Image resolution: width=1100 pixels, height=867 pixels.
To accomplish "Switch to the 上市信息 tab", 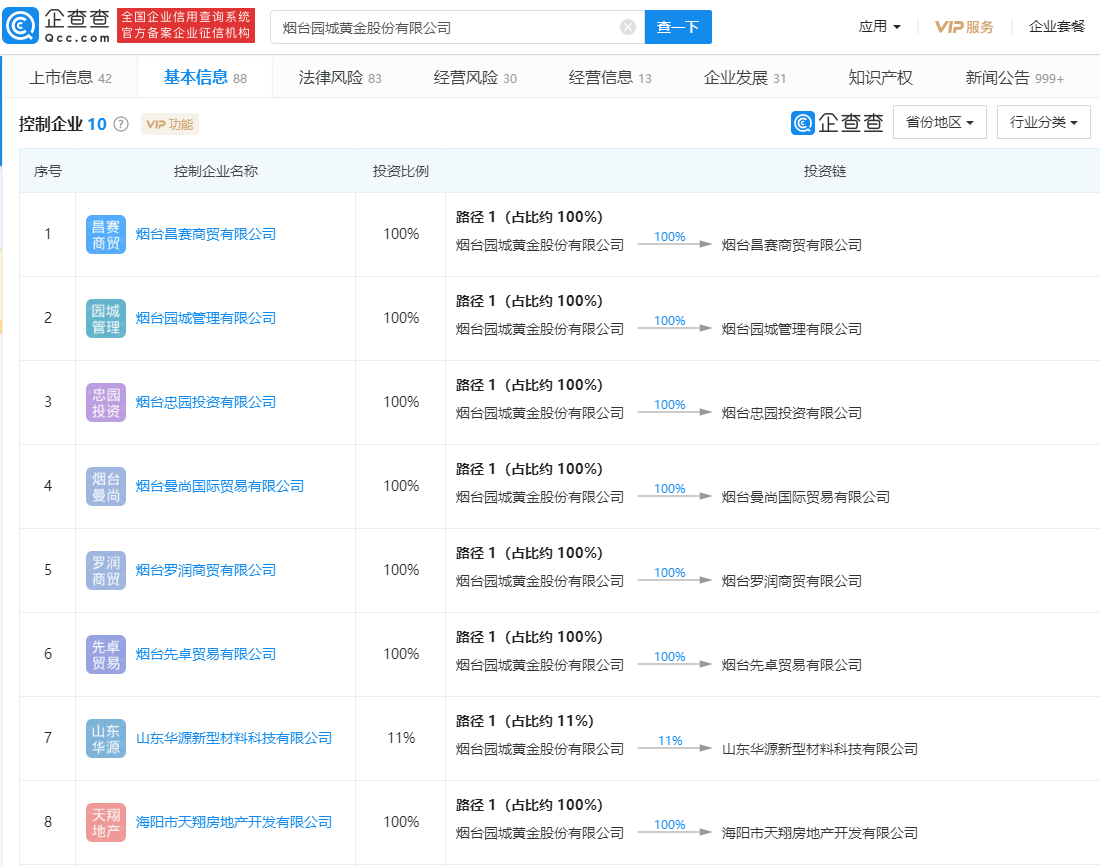I will [70, 78].
